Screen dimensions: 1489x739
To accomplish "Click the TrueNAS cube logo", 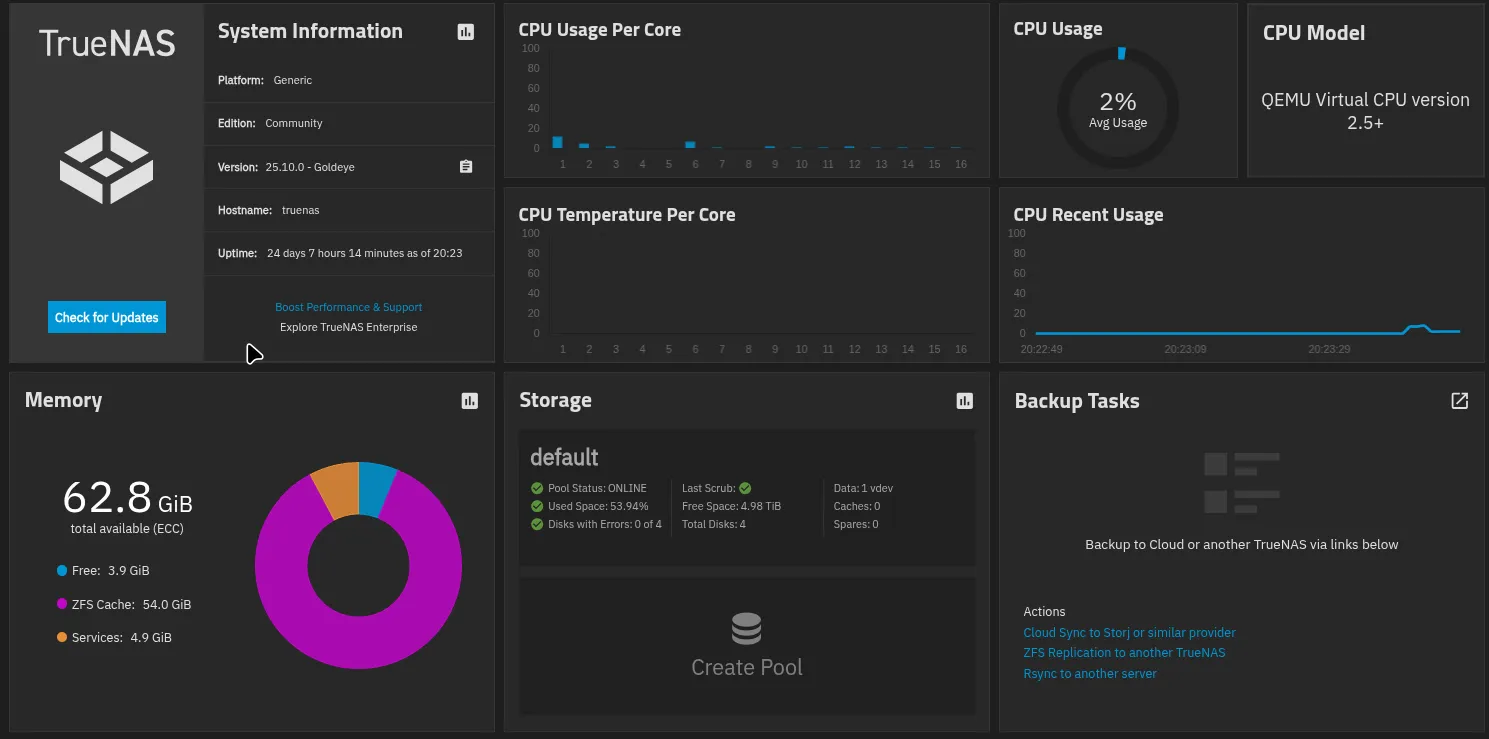I will 106,167.
